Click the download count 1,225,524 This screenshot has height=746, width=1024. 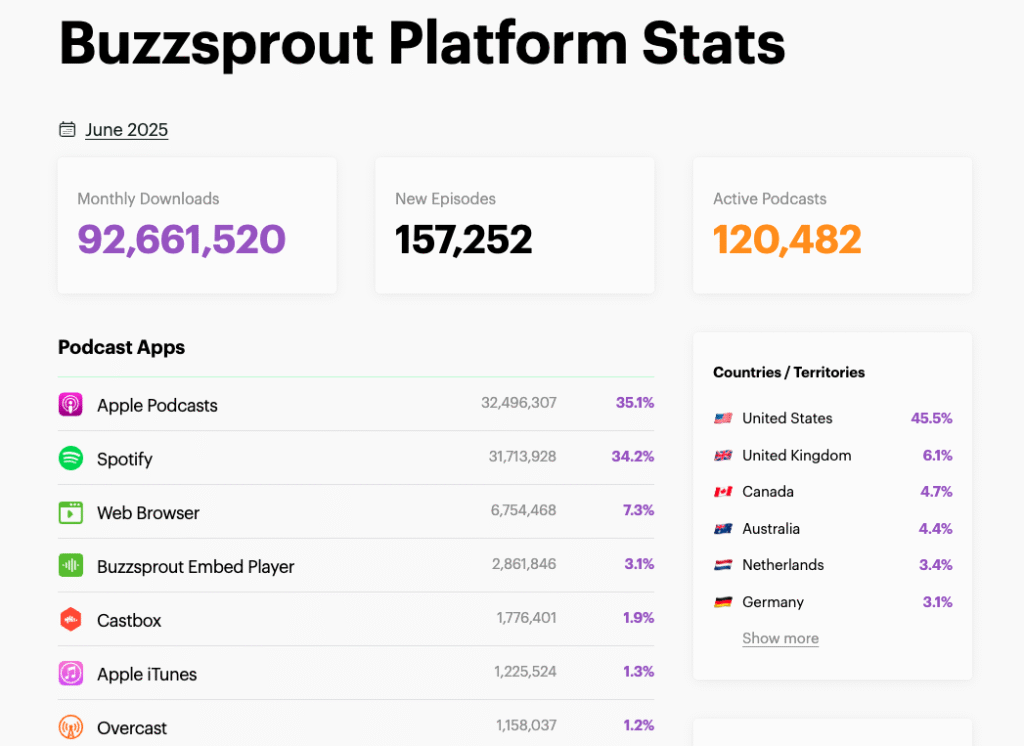click(526, 671)
